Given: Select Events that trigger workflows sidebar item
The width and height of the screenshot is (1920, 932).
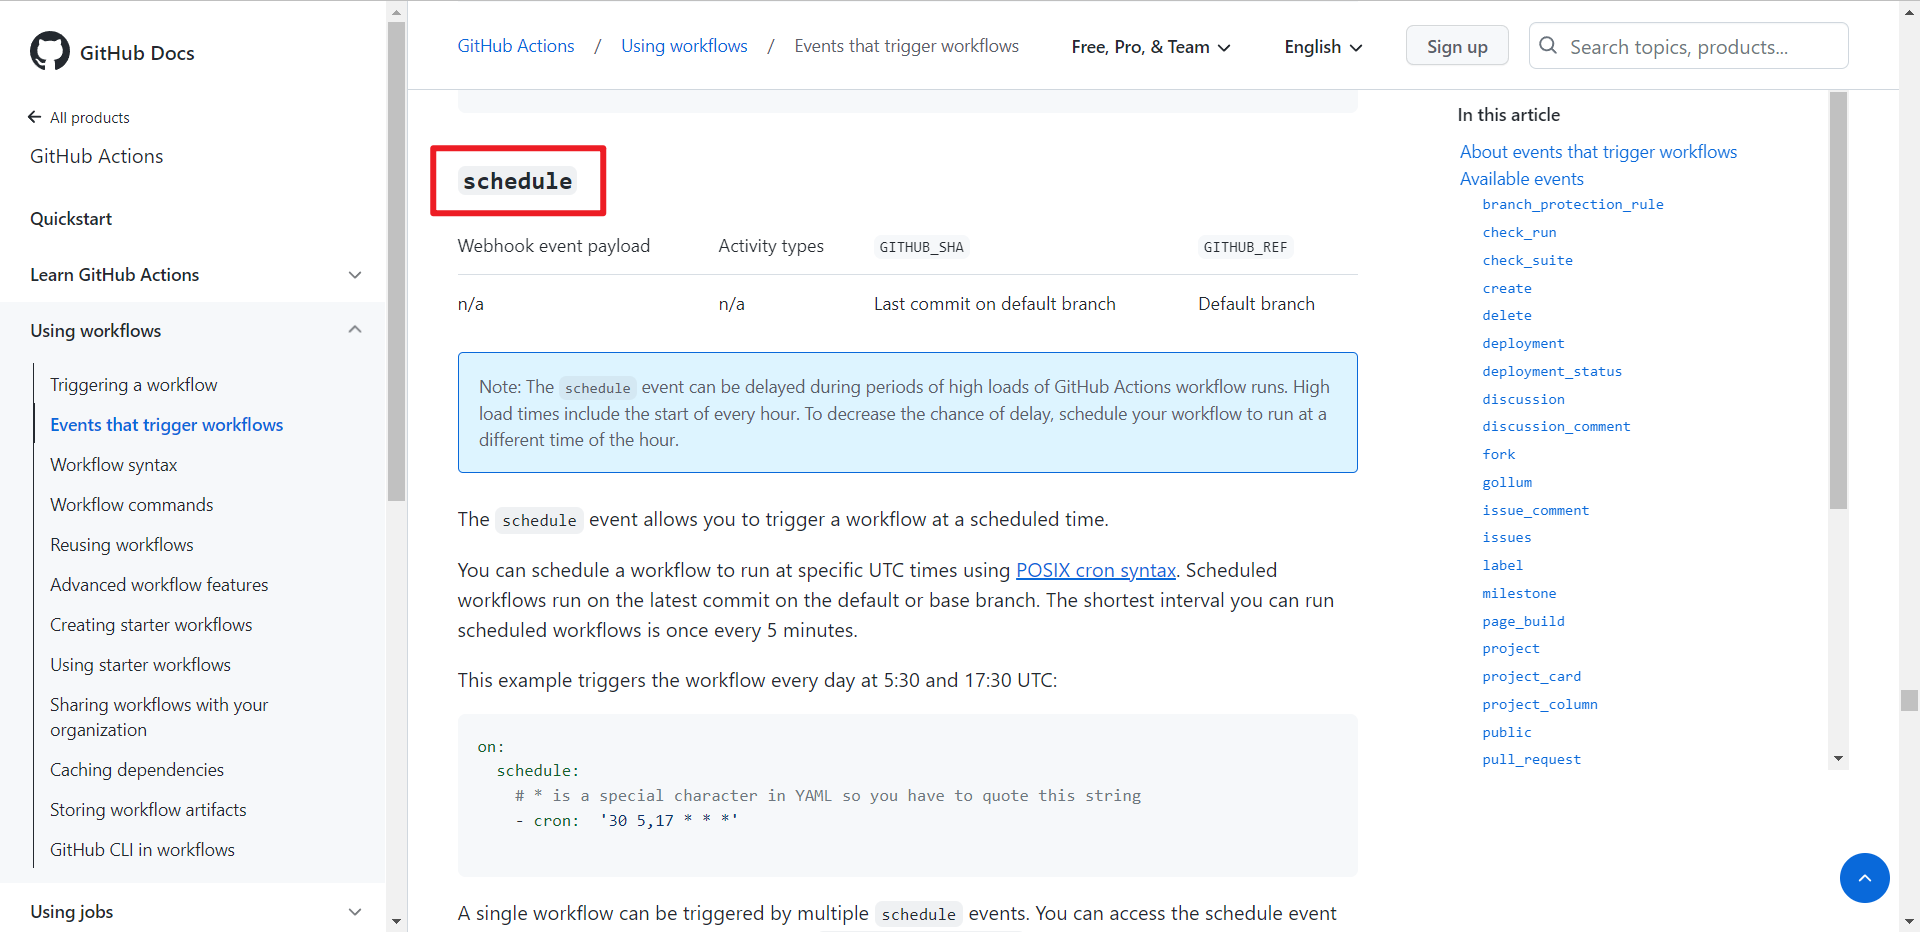Looking at the screenshot, I should pyautogui.click(x=166, y=425).
